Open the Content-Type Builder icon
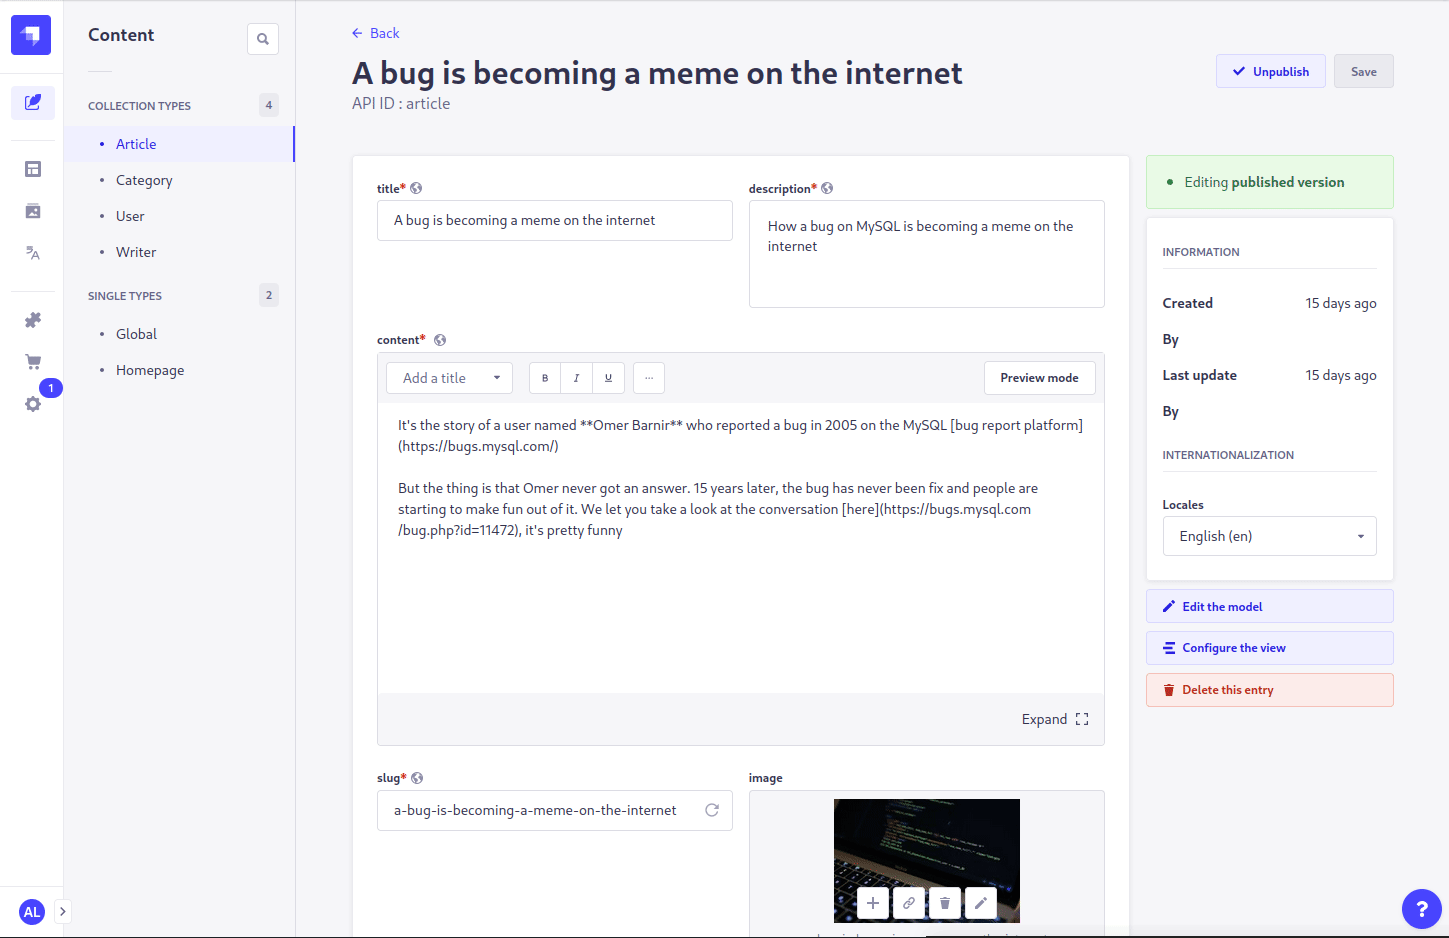The height and width of the screenshot is (938, 1449). click(33, 169)
